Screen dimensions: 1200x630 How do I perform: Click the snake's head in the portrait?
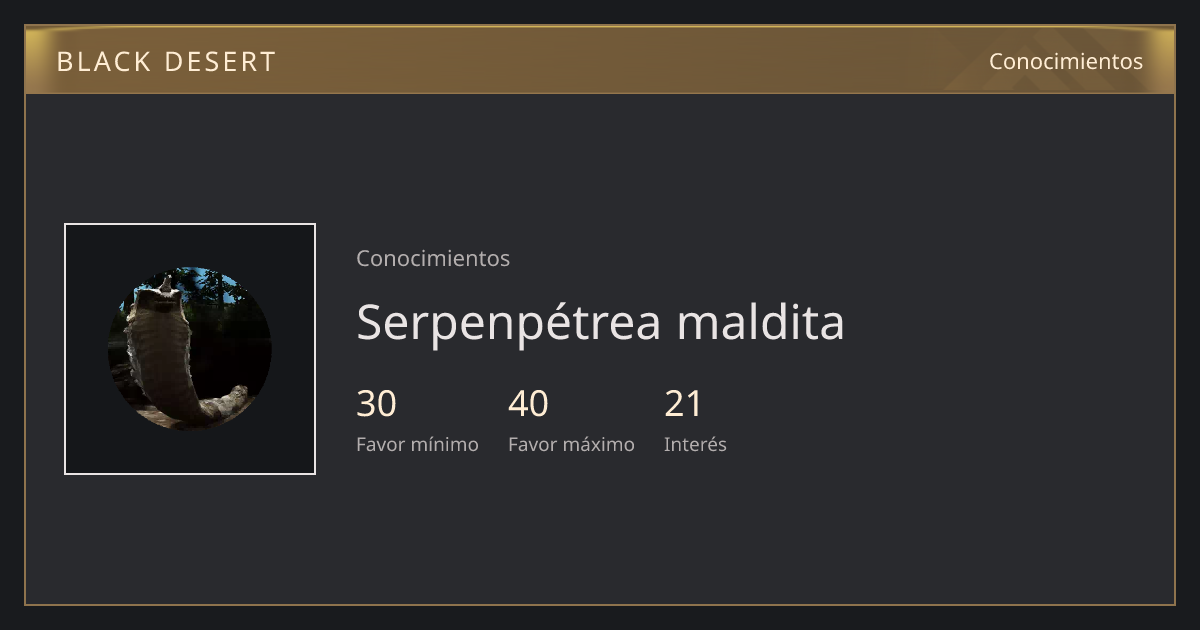pyautogui.click(x=162, y=295)
